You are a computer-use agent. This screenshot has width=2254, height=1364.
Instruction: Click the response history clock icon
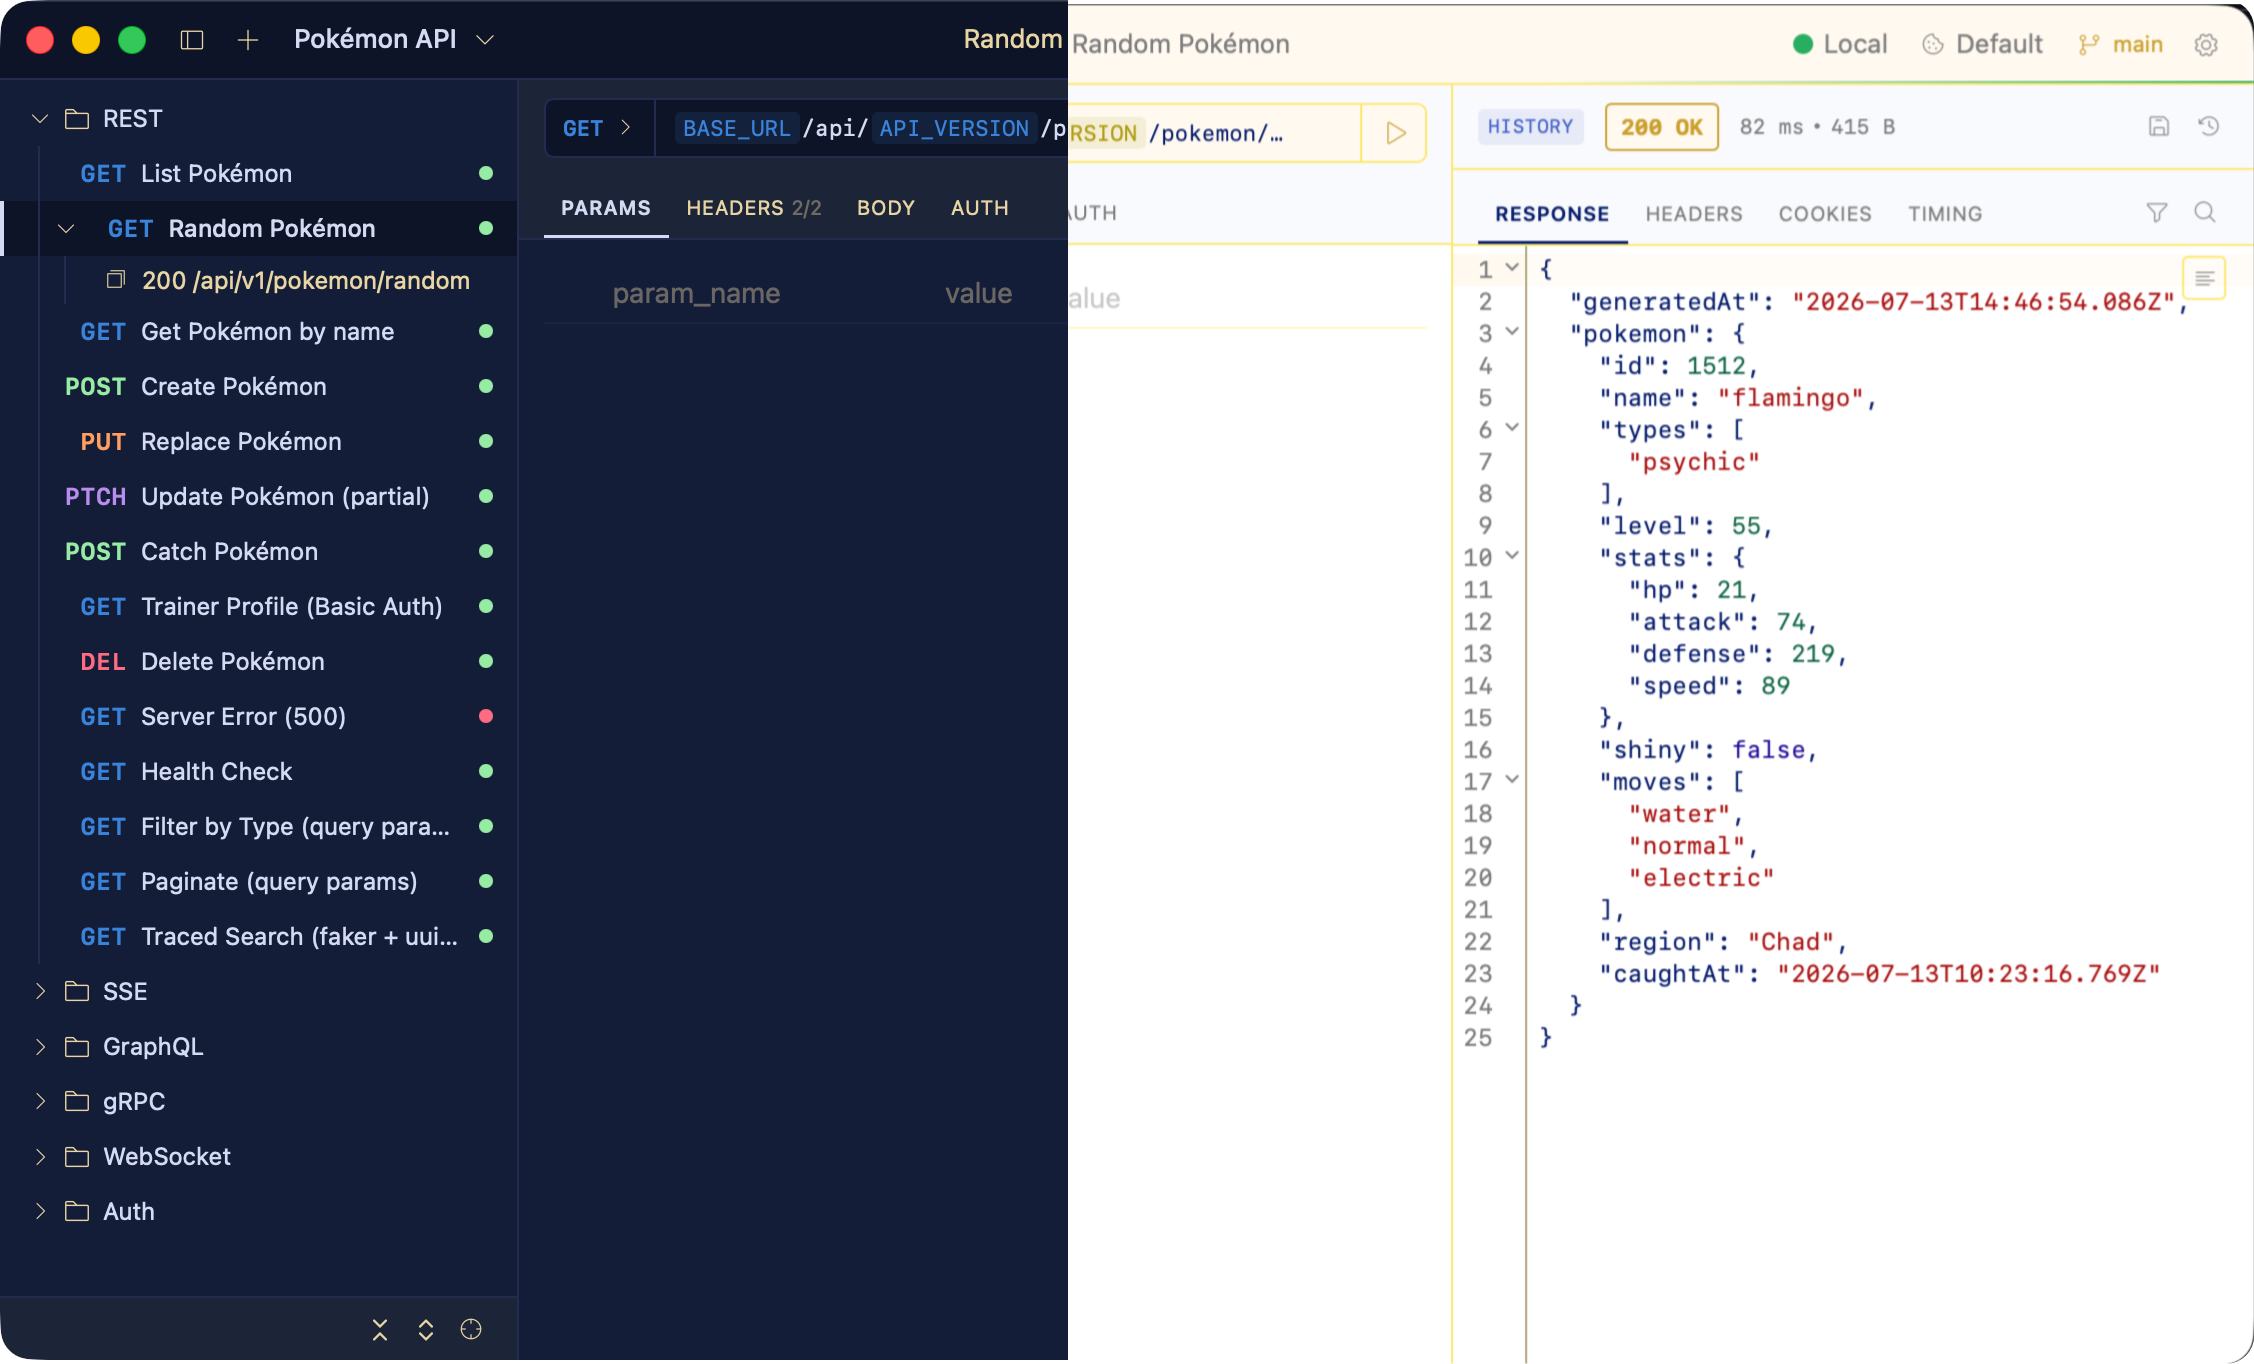coord(2209,126)
